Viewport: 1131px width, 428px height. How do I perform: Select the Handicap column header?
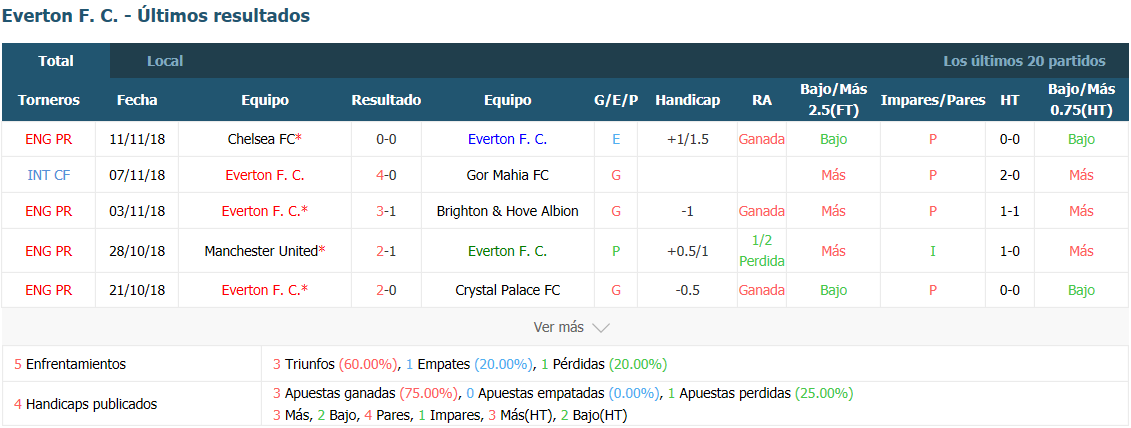point(687,100)
